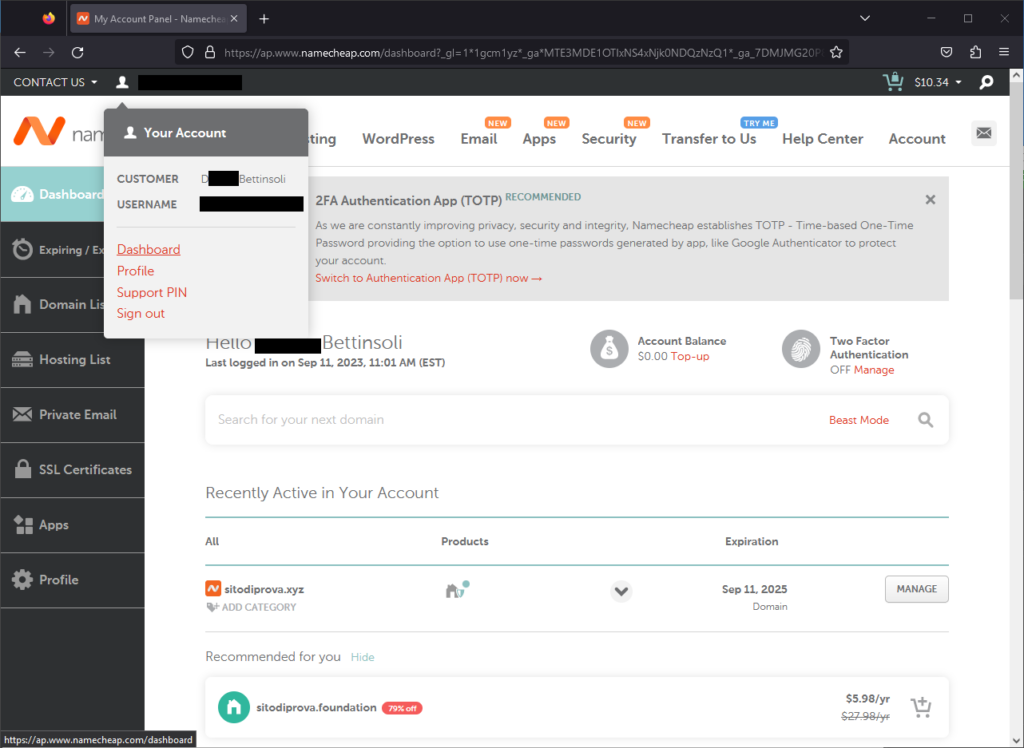Click the sitodiprova.foundation house icon

pyautogui.click(x=234, y=707)
